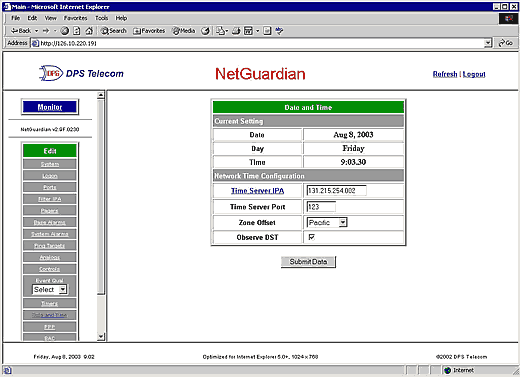
Task: Open the Controls edit link
Action: tap(50, 269)
